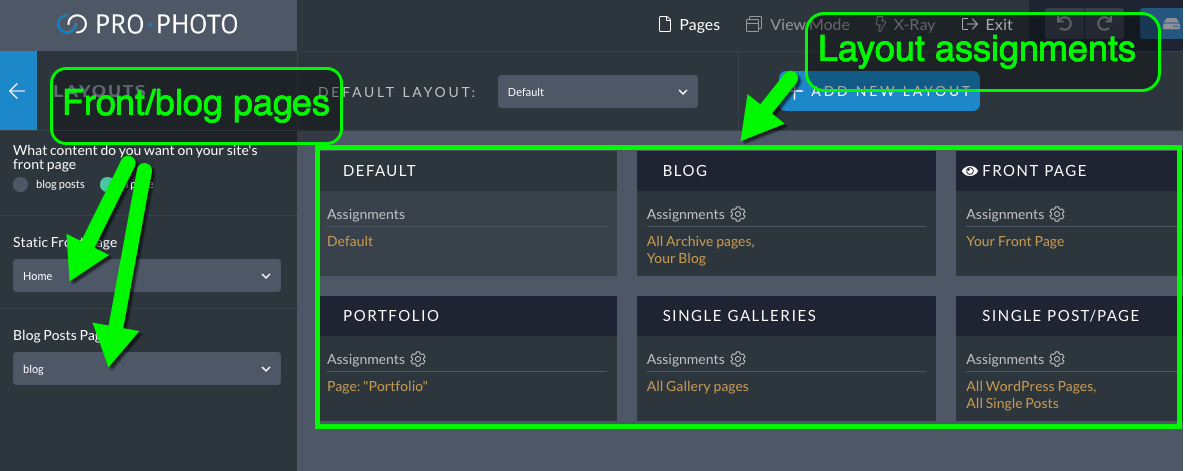Screen dimensions: 1185x471
Task: Click the 'Default' assignment link
Action: (x=350, y=241)
